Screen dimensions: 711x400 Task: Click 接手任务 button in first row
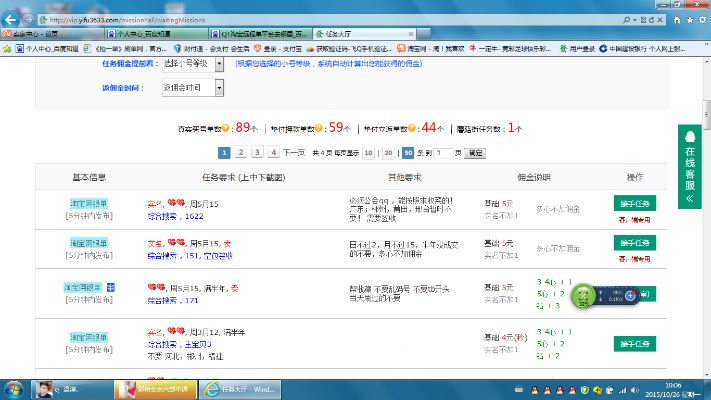click(634, 203)
